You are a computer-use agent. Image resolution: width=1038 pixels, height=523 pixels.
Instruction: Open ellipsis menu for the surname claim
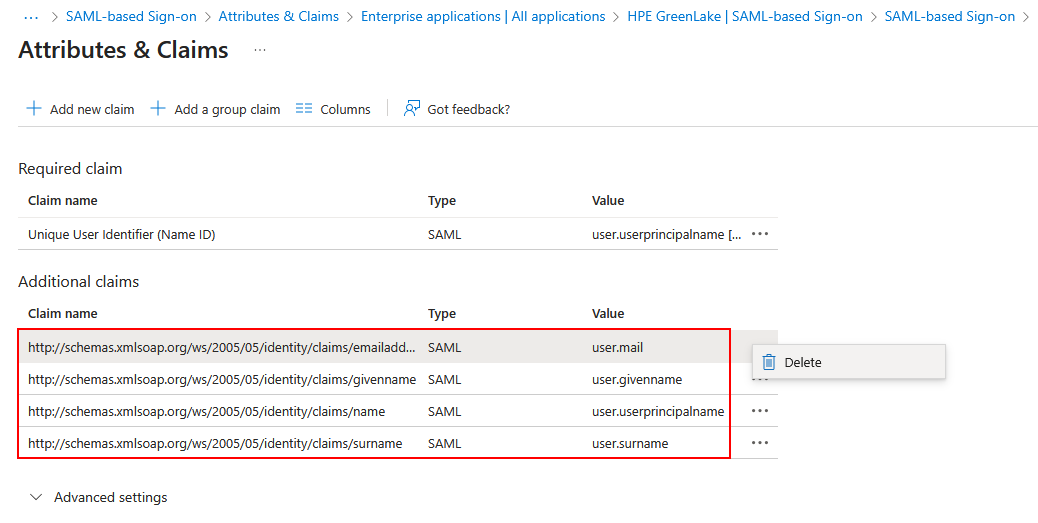pyautogui.click(x=760, y=443)
